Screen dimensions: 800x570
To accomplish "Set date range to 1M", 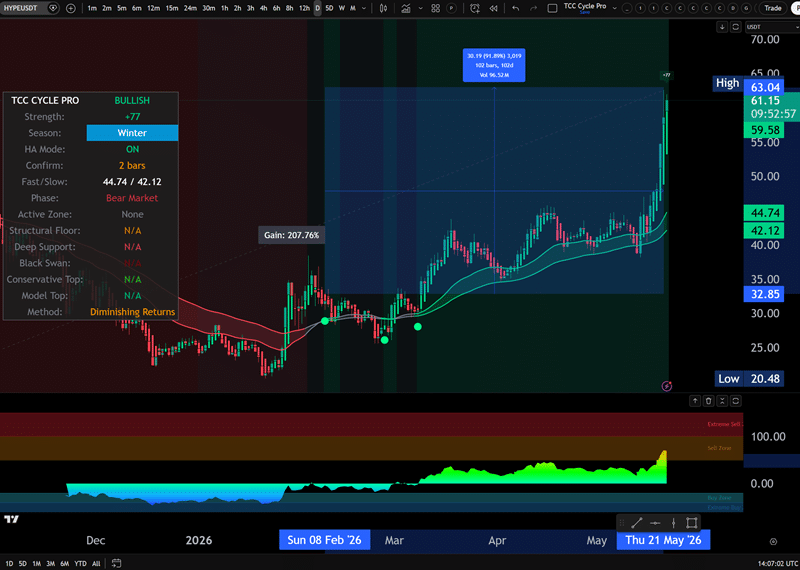I will pyautogui.click(x=36, y=563).
